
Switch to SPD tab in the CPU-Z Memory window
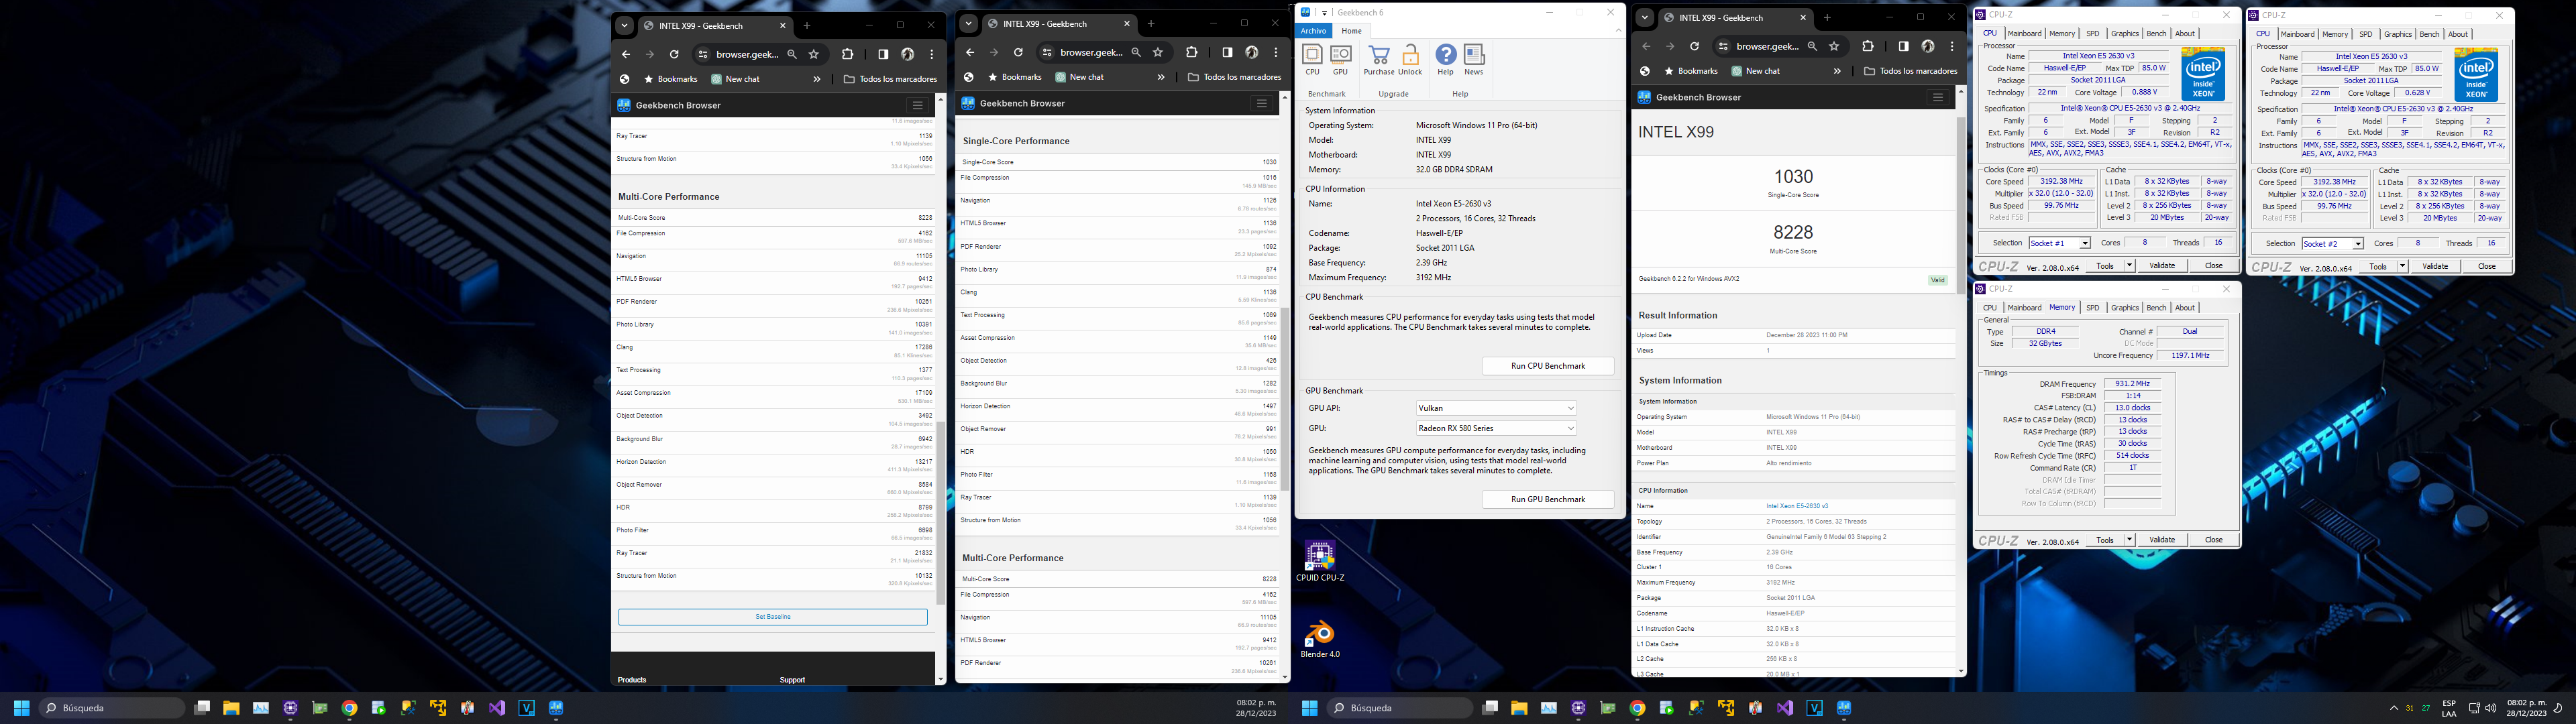tap(2092, 308)
